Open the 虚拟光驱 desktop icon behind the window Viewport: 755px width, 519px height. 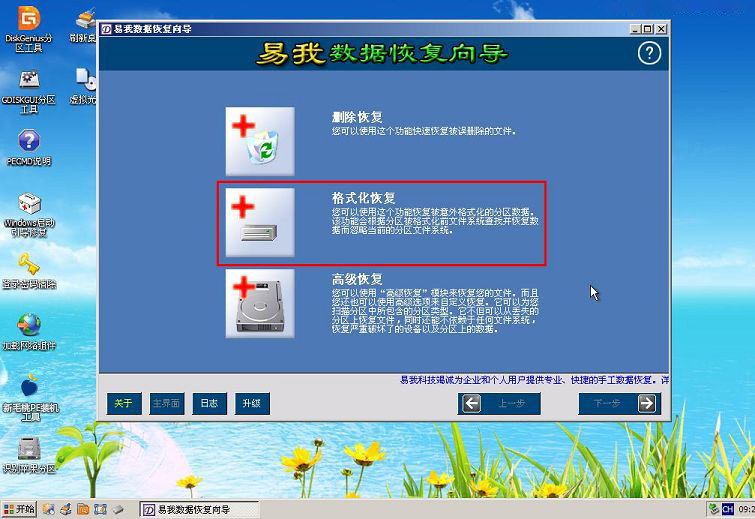coord(83,87)
